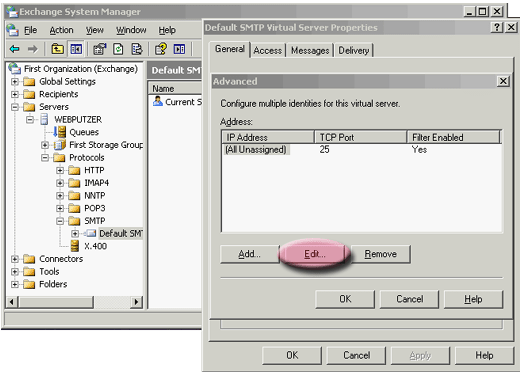This screenshot has width=520, height=372.
Task: Open the View menu
Action: click(x=95, y=30)
